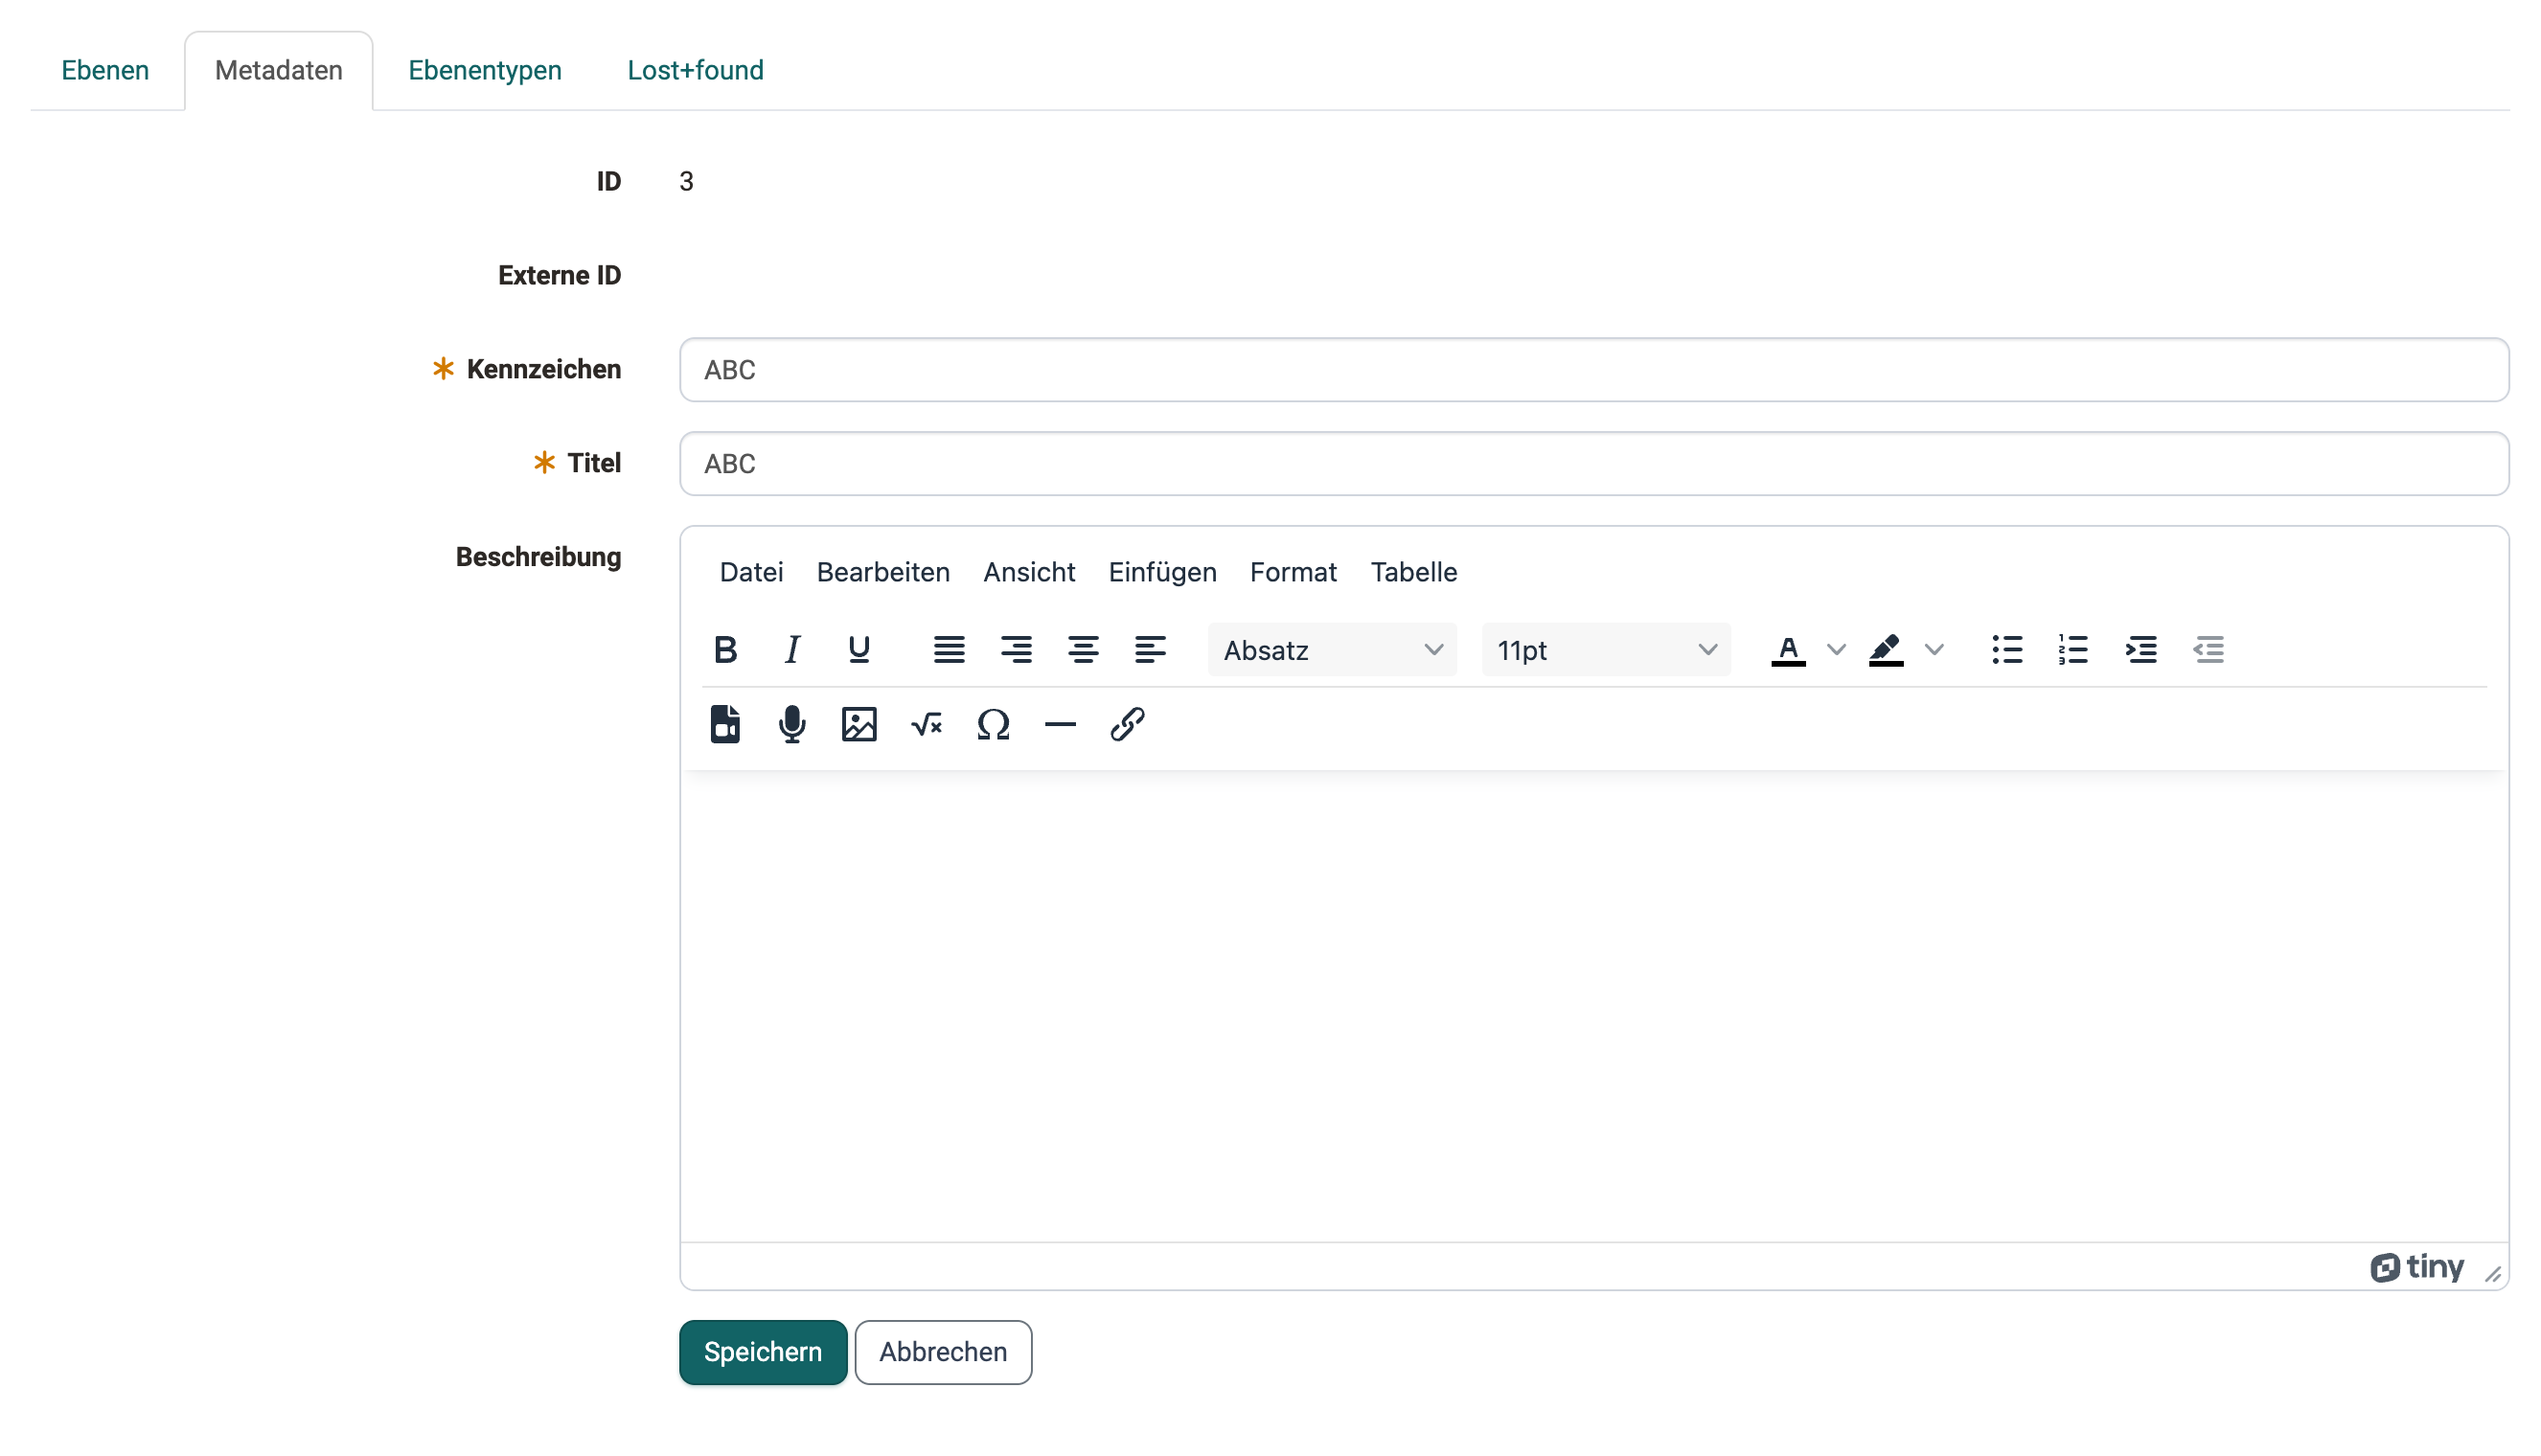Open the Datei menu

751,572
